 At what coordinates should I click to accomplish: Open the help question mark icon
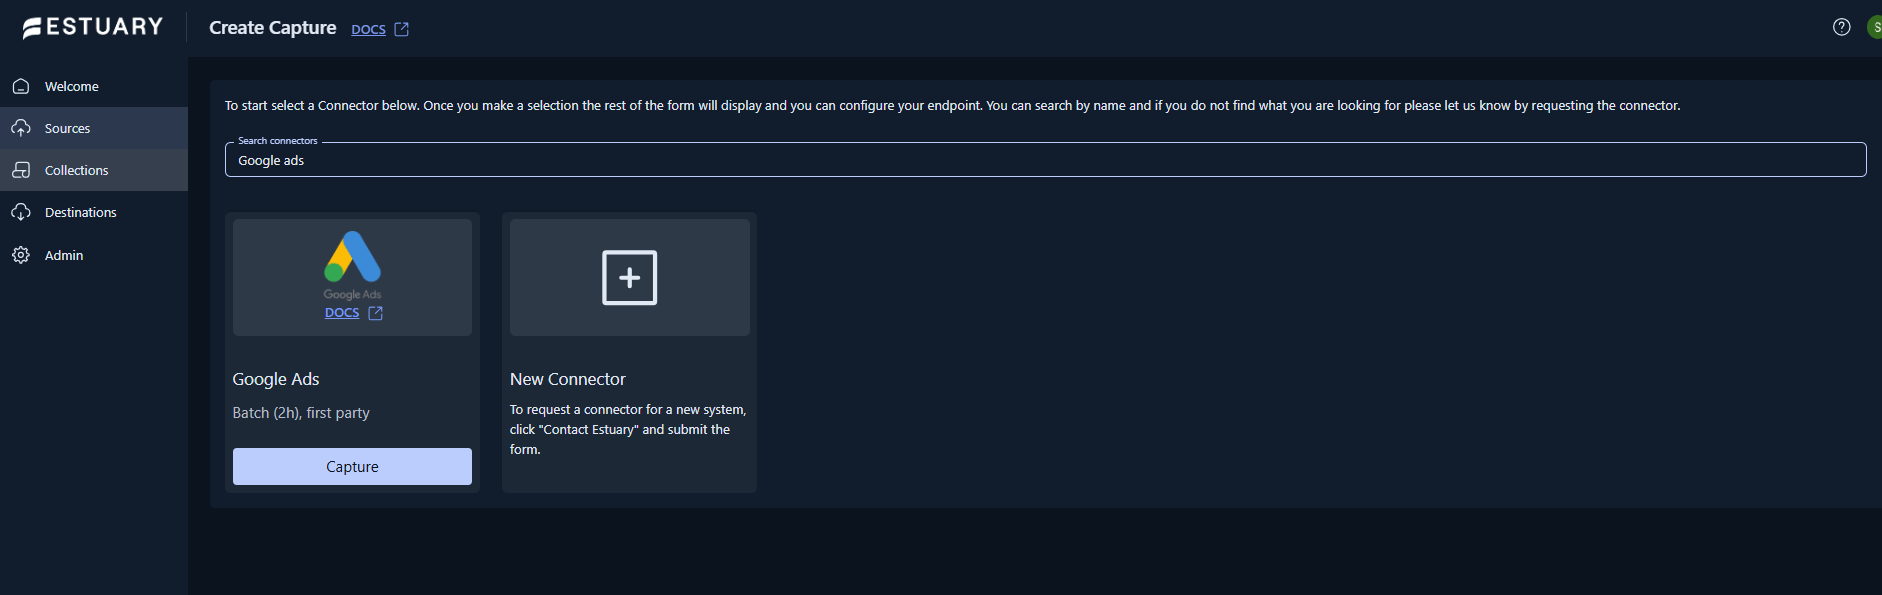(x=1841, y=27)
